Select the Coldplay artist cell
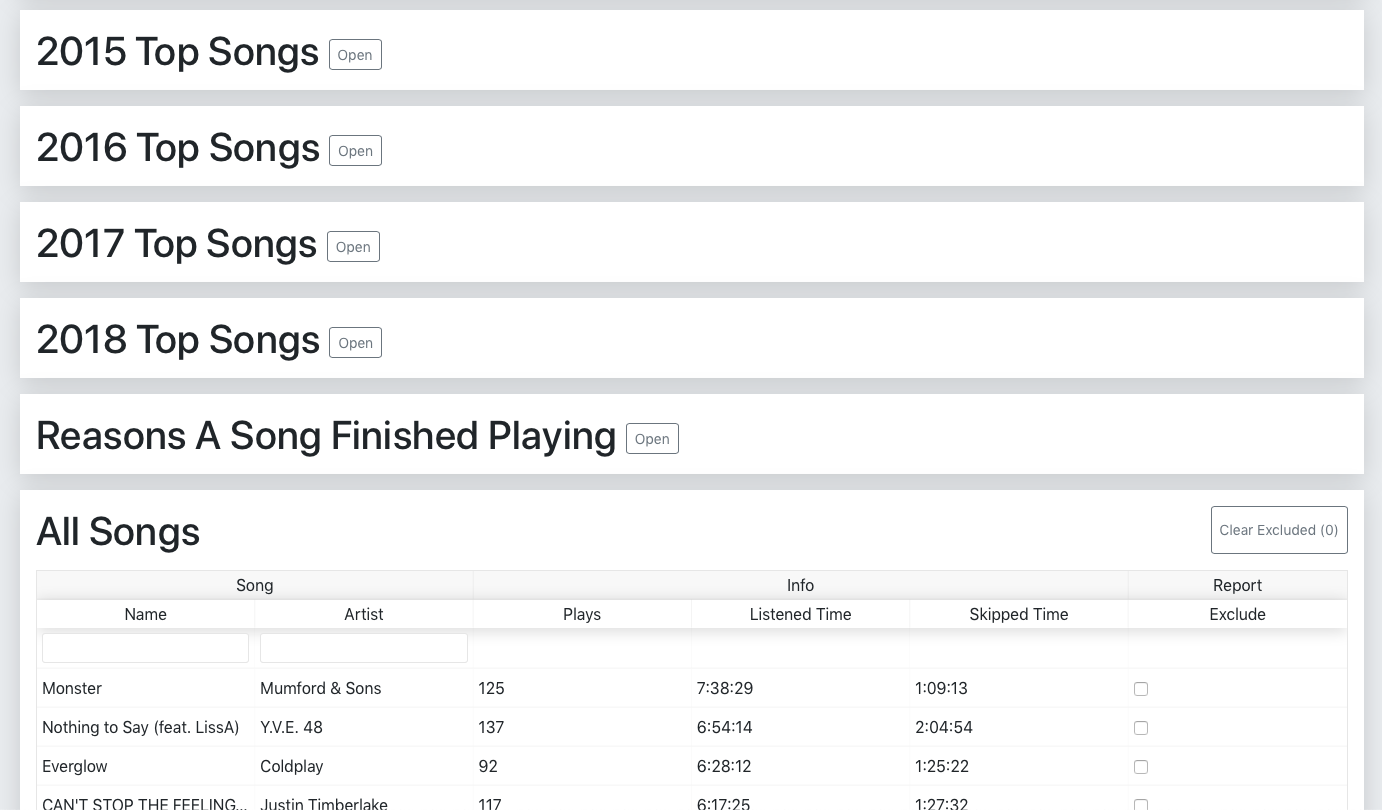Viewport: 1382px width, 810px height. 291,766
